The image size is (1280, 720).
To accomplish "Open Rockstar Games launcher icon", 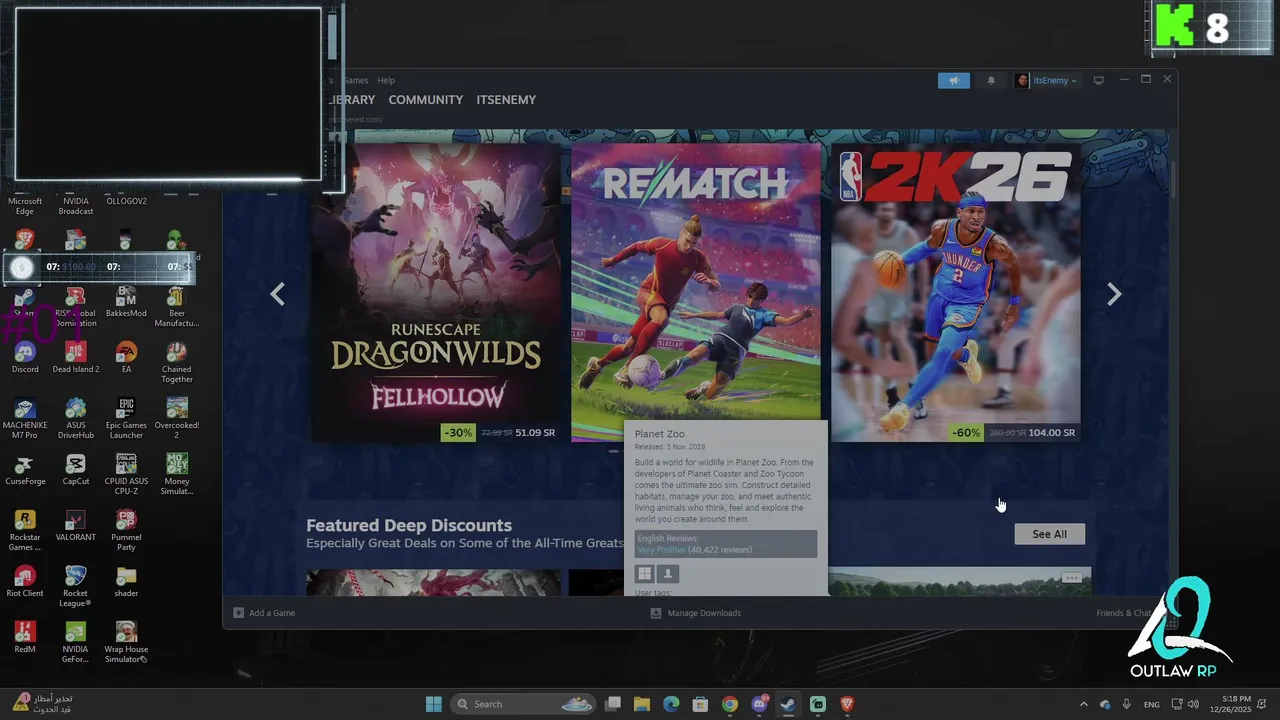I will pos(25,530).
